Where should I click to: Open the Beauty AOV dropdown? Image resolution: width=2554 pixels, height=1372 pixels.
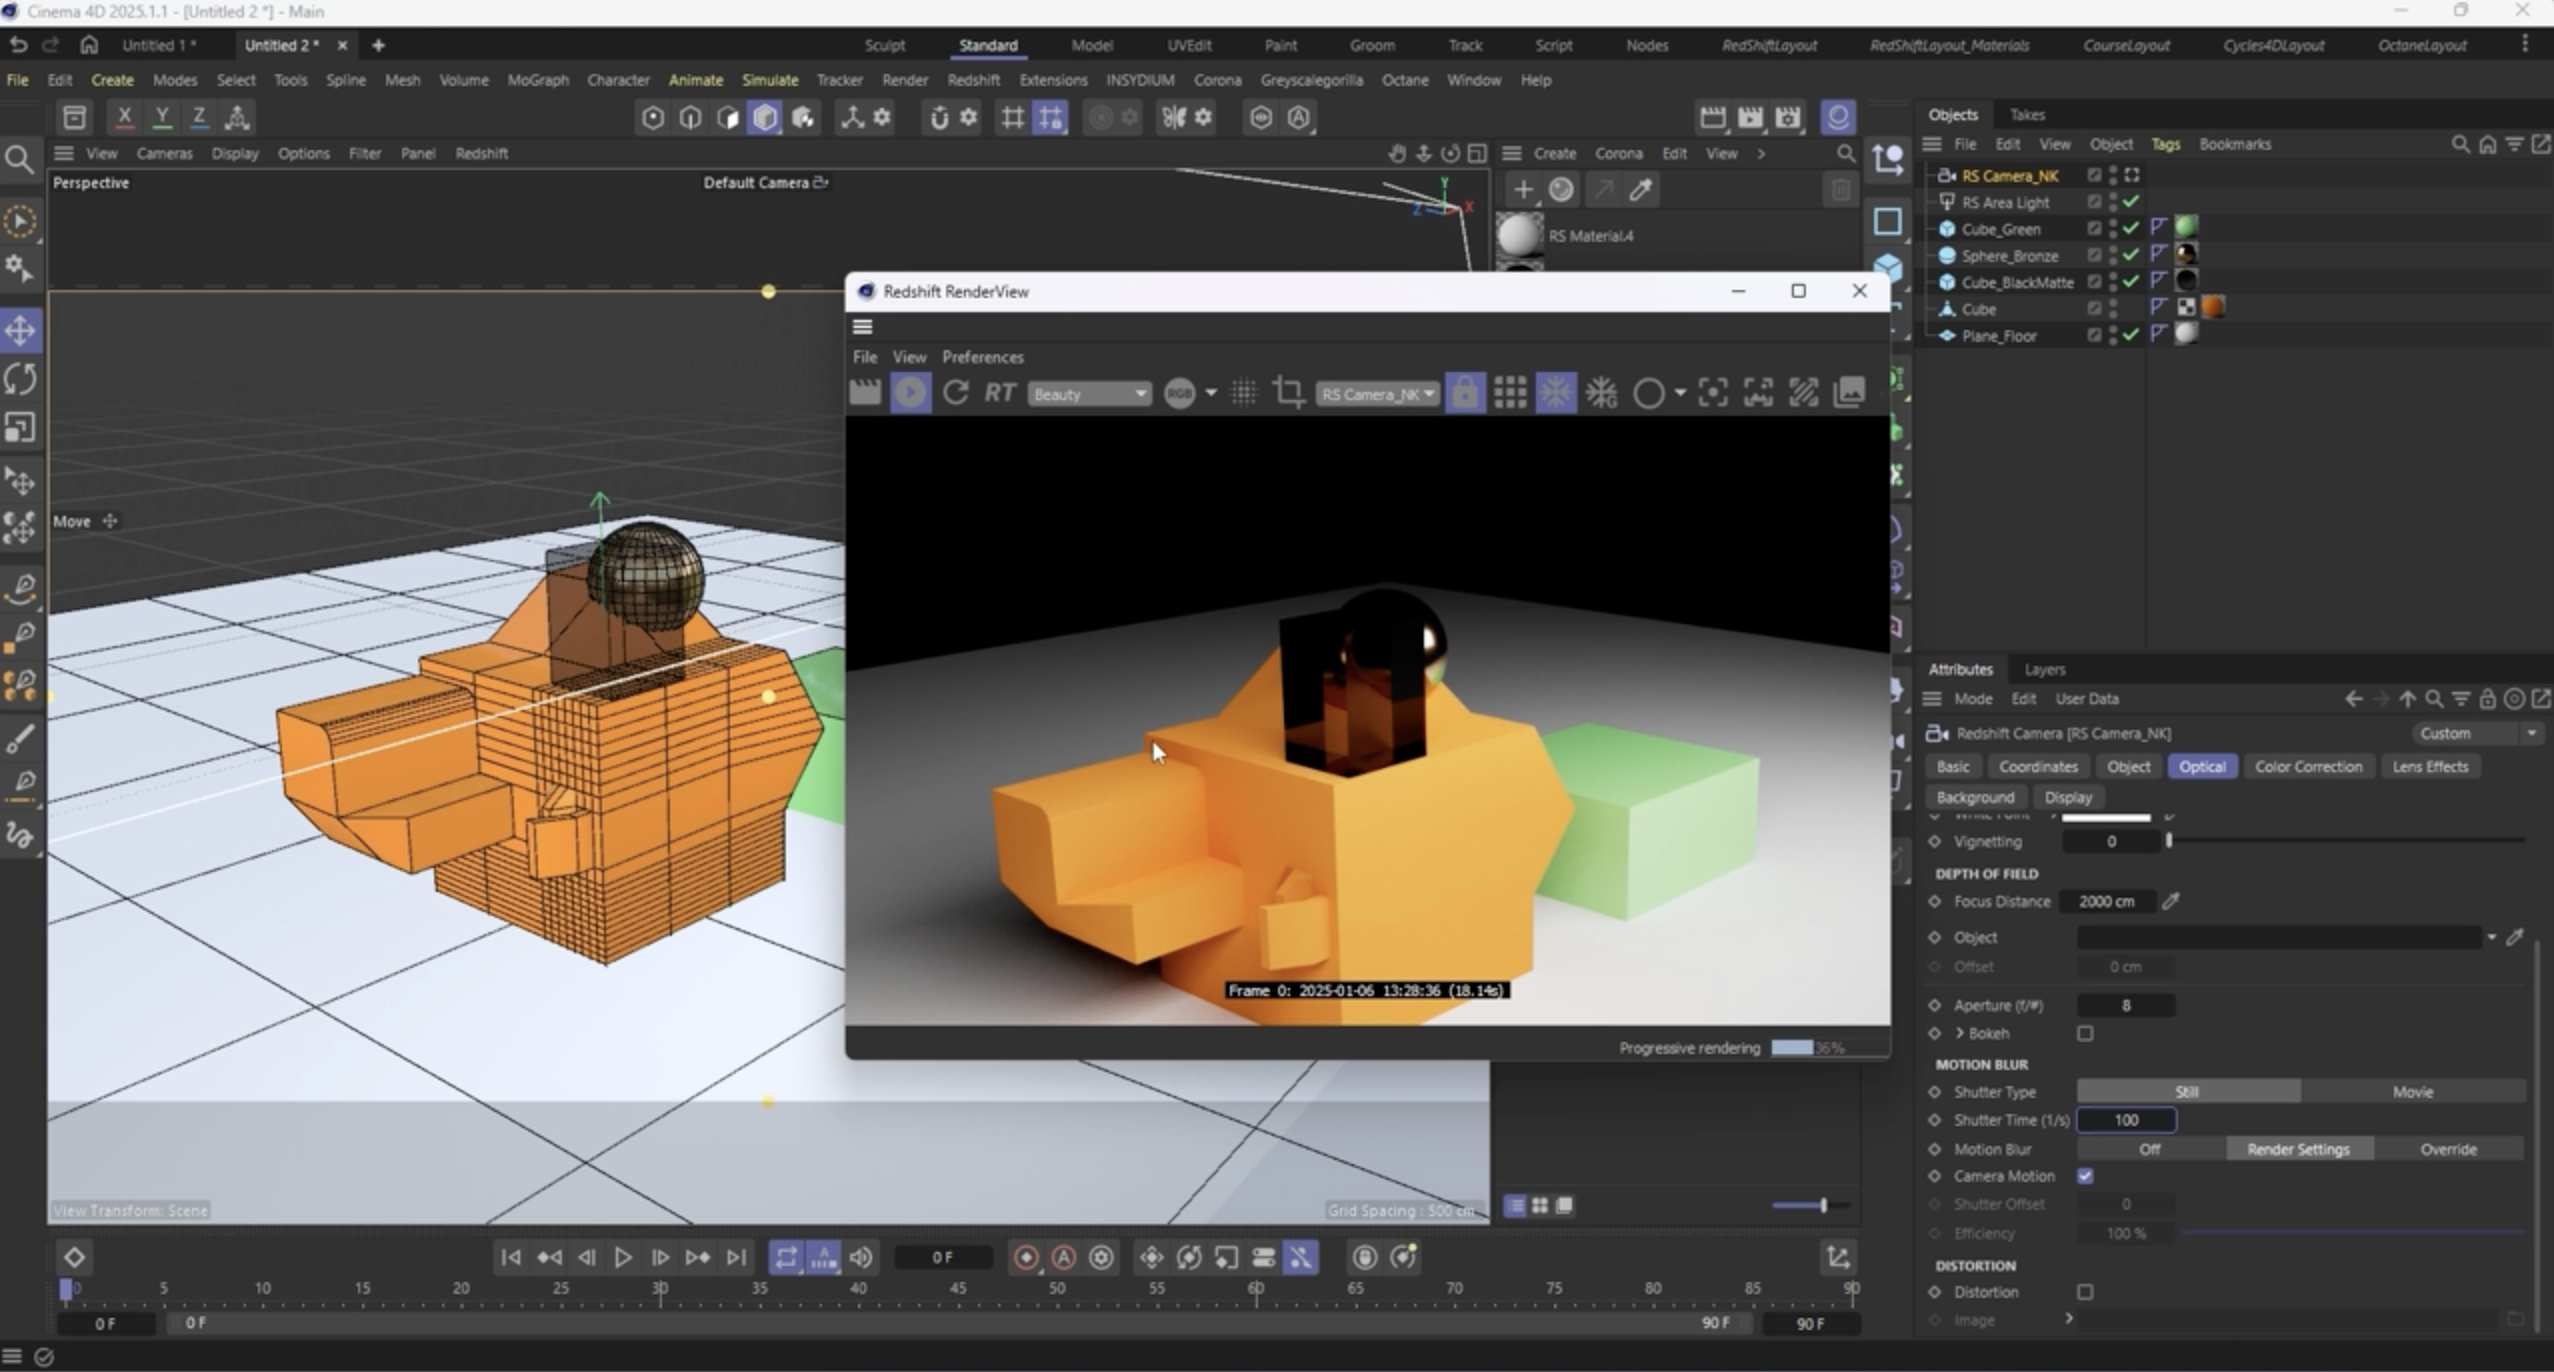pyautogui.click(x=1089, y=394)
